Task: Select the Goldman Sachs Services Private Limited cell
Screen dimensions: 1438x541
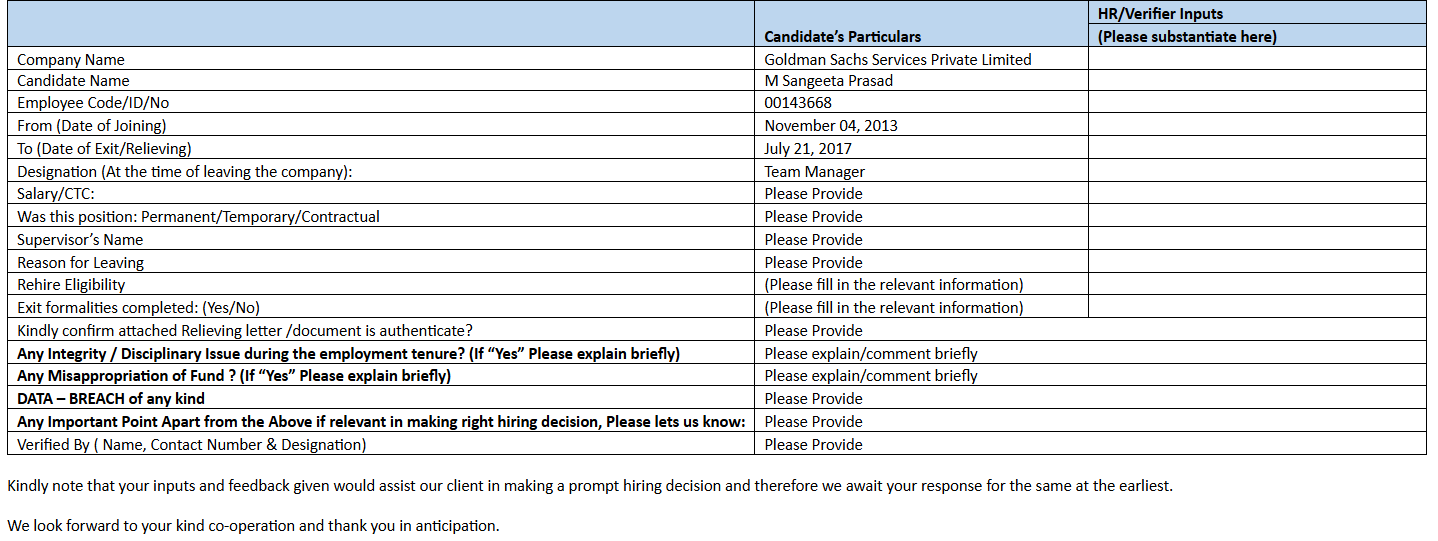Action: pos(897,59)
